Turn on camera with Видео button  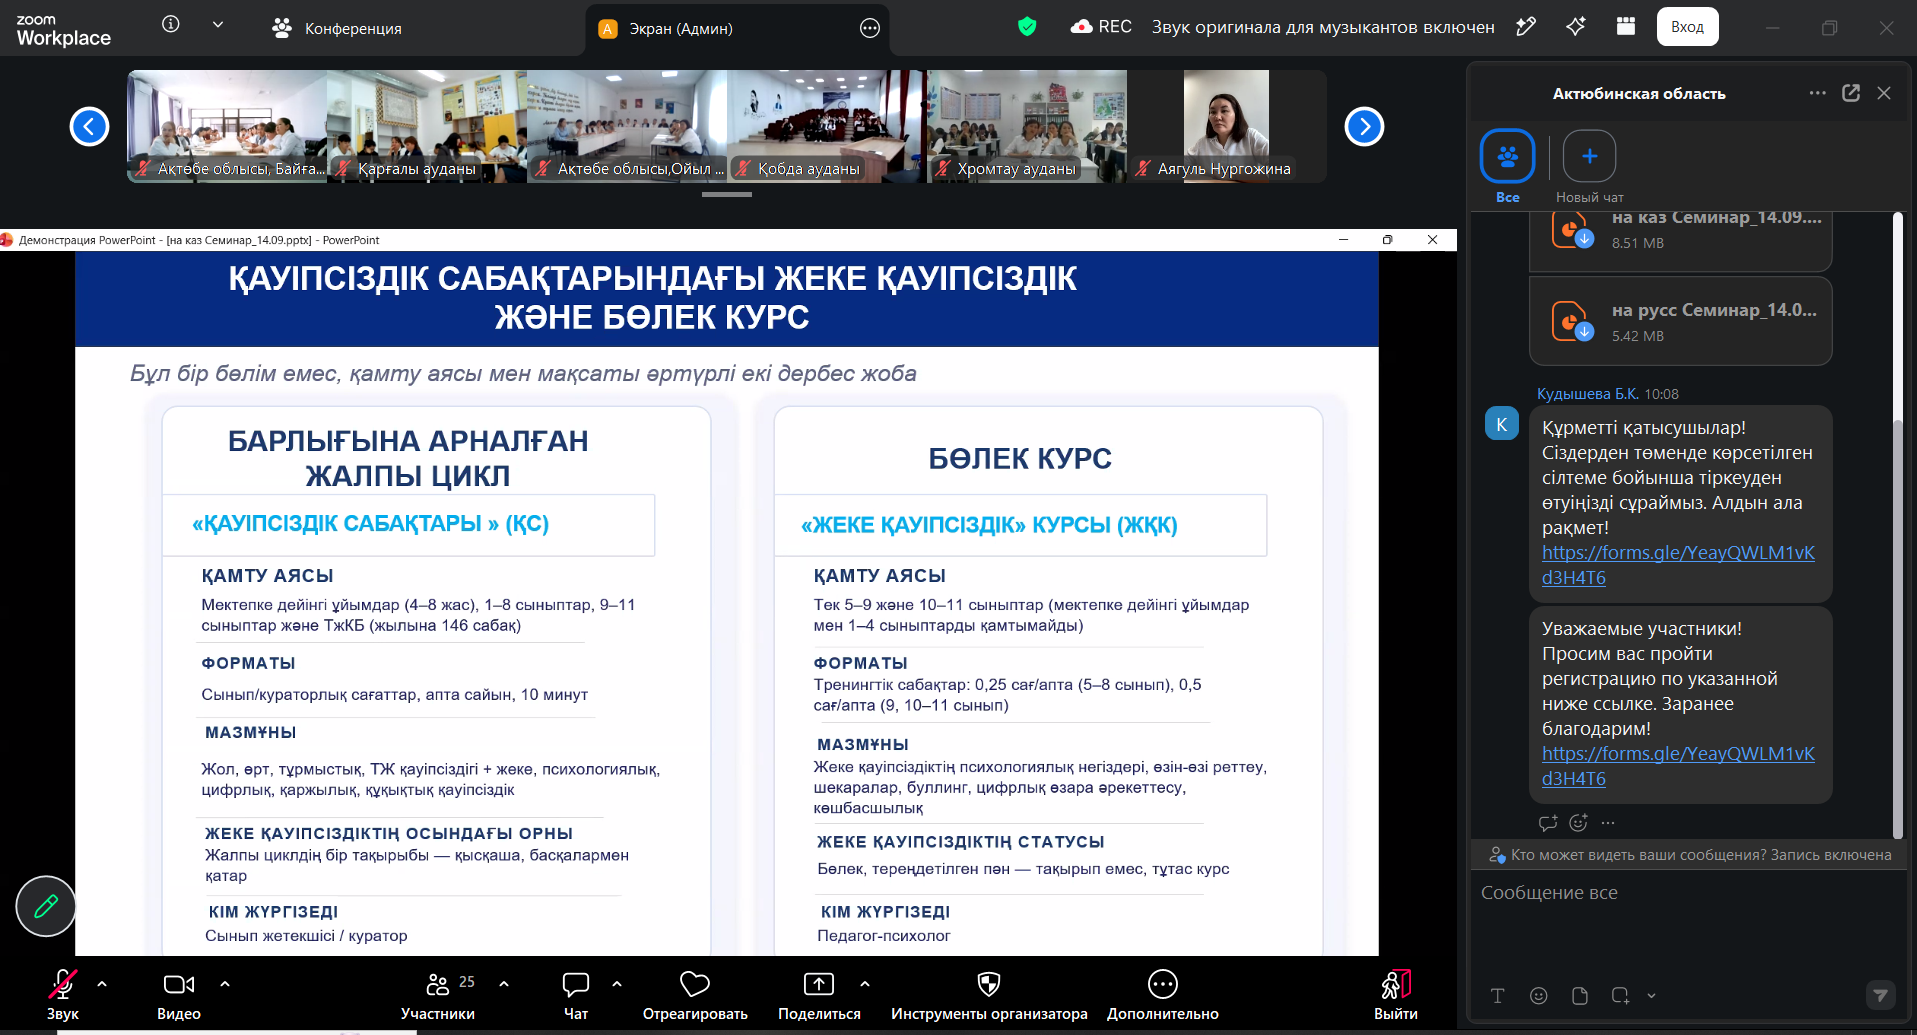coord(179,994)
